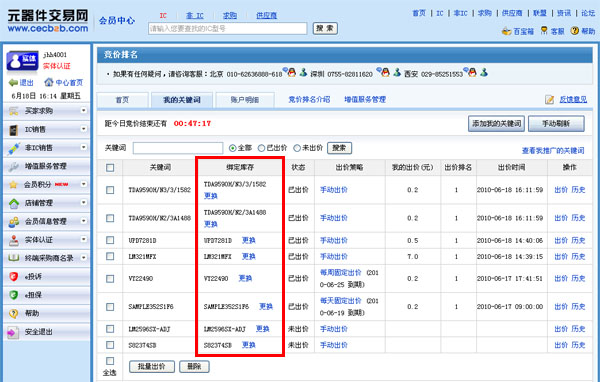The width and height of the screenshot is (600, 382).
Task: Click 批量出价 button below the table
Action: tap(152, 366)
